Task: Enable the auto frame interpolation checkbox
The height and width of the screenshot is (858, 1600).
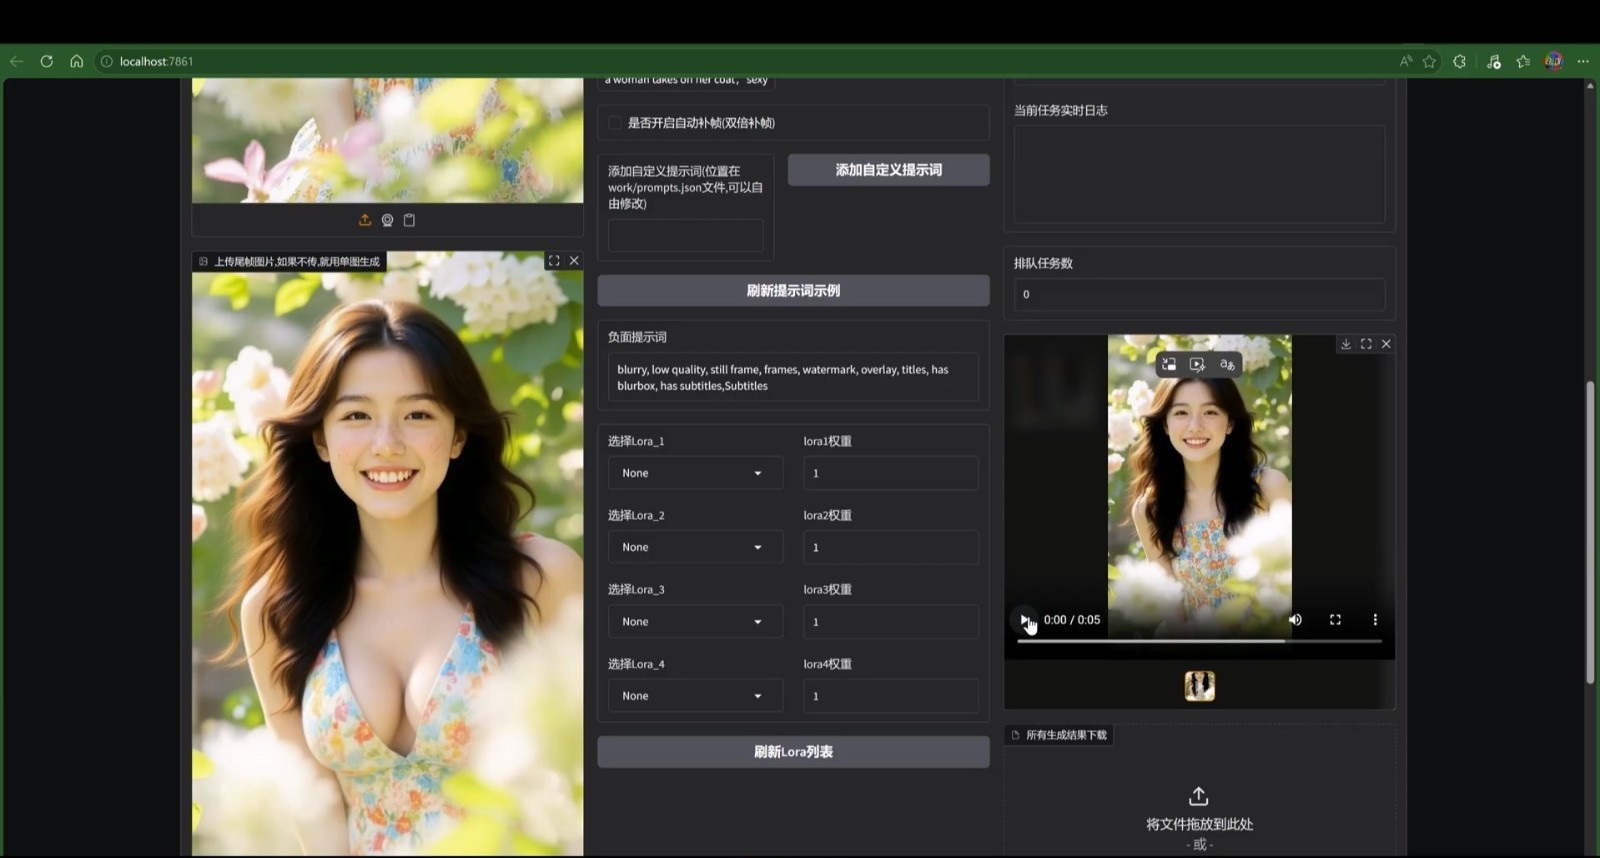Action: 615,123
